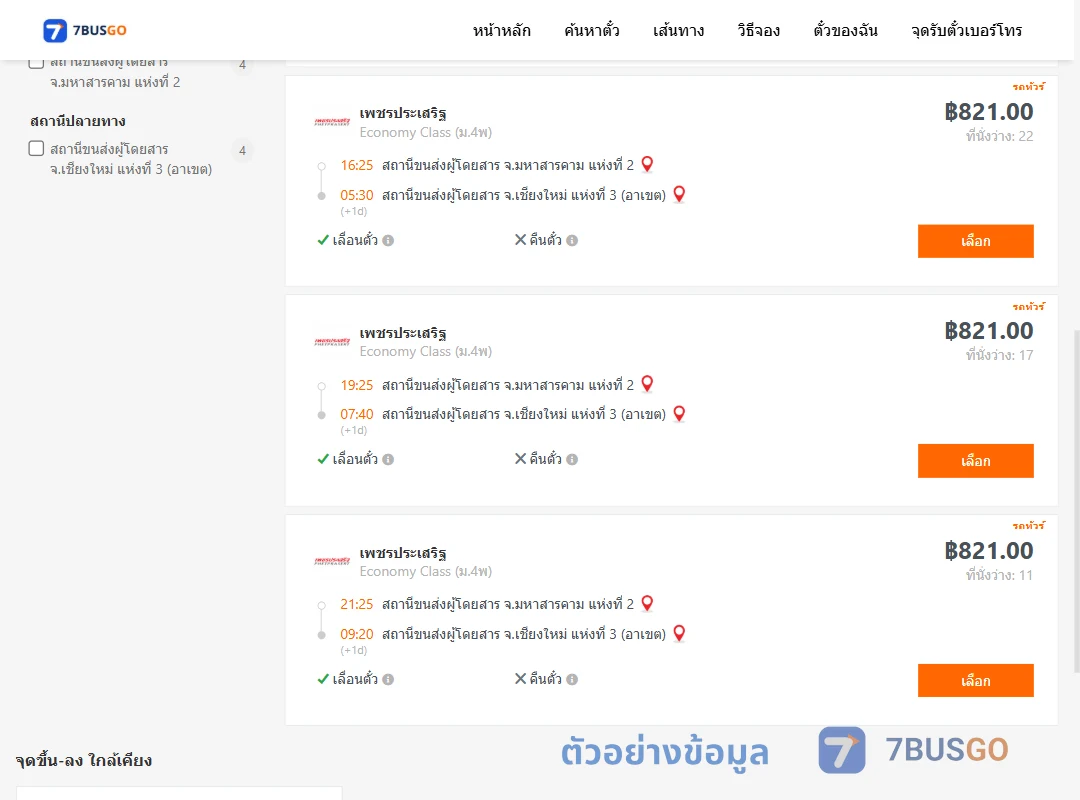
Task: Show map pin for 16:25 Maha Sarakham station
Action: tap(647, 164)
